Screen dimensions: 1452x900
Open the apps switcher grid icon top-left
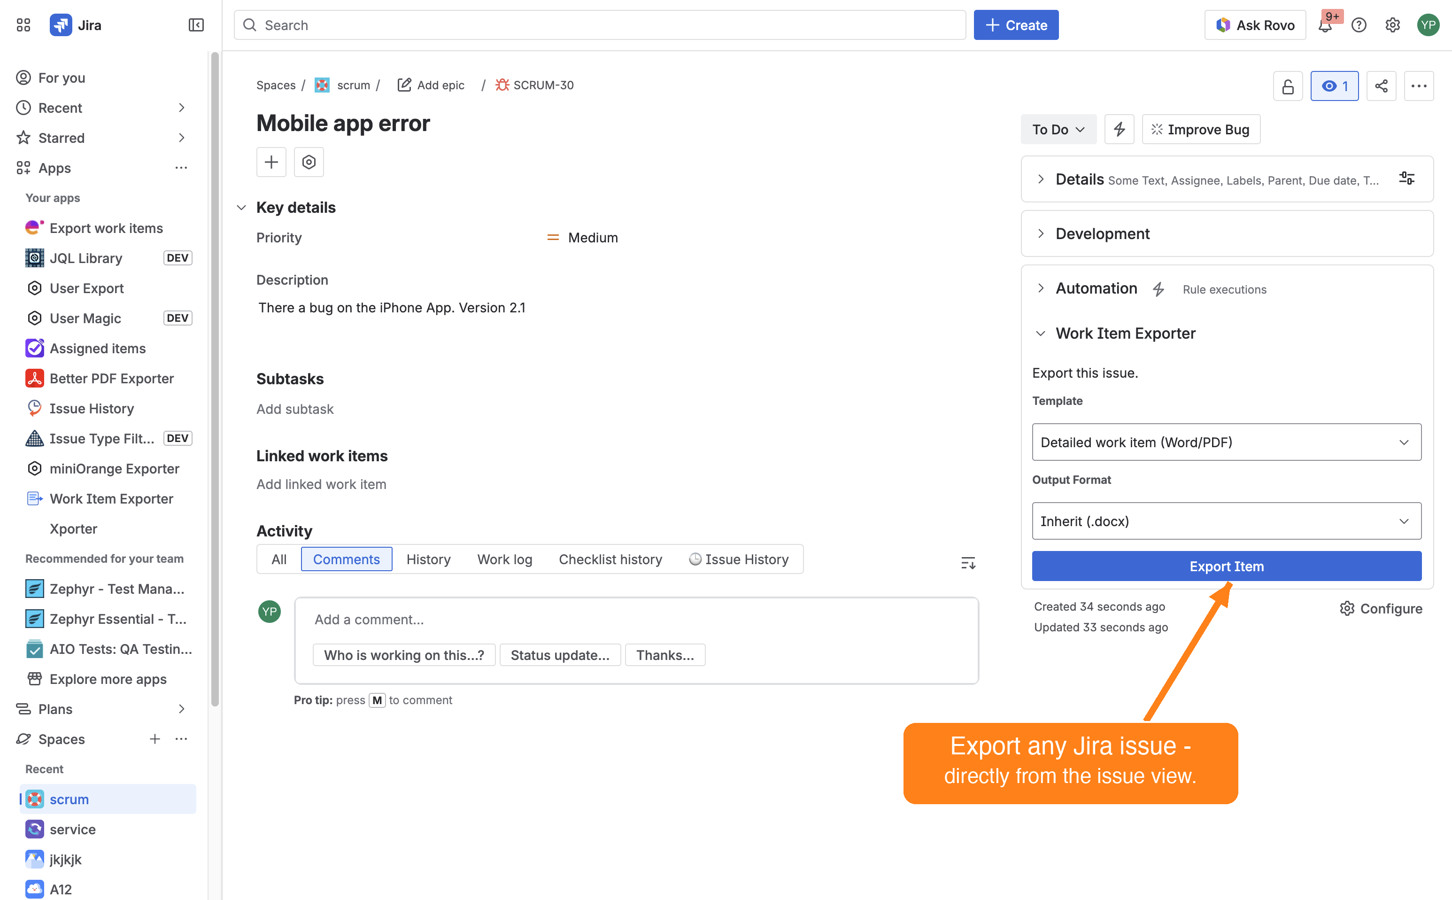pyautogui.click(x=22, y=24)
